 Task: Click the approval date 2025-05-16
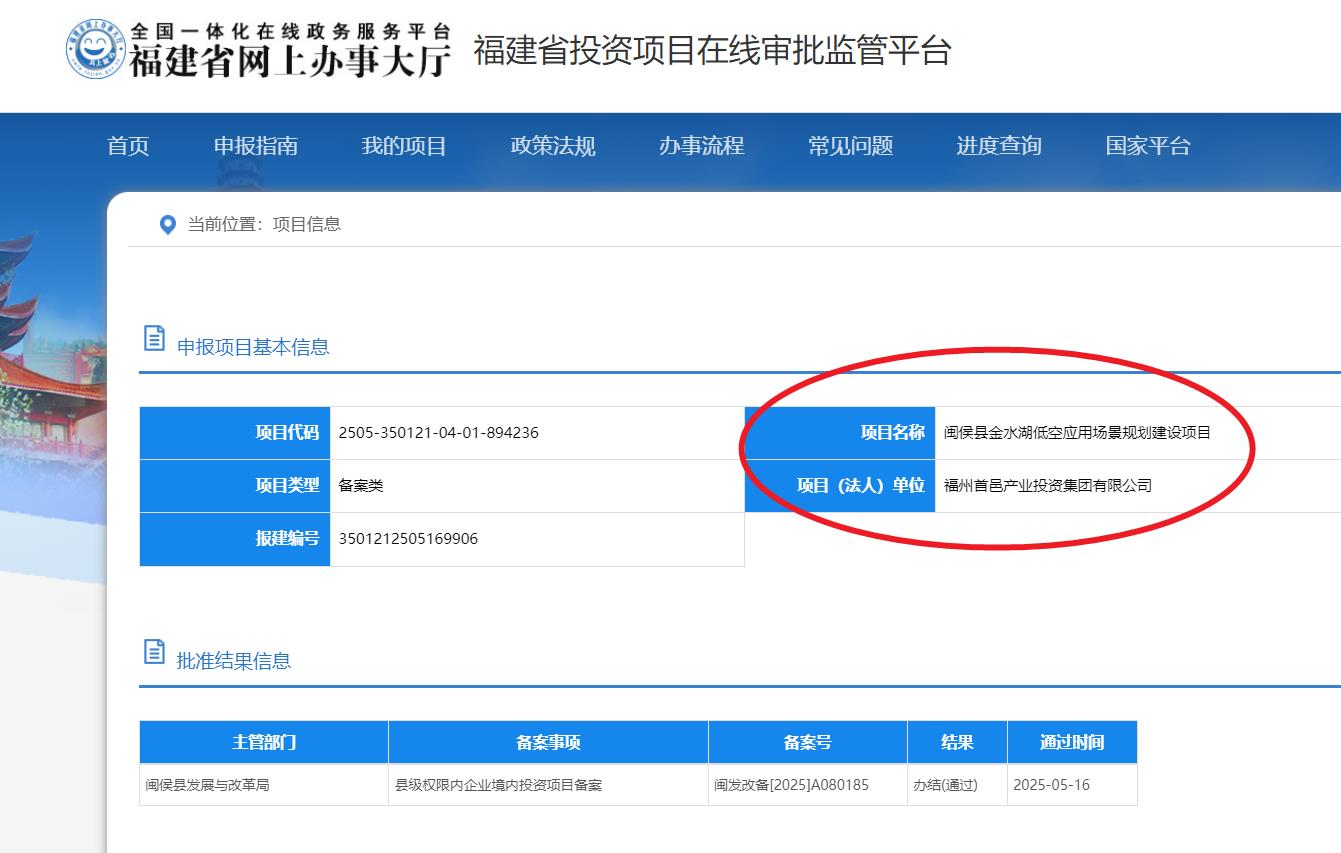point(1051,785)
